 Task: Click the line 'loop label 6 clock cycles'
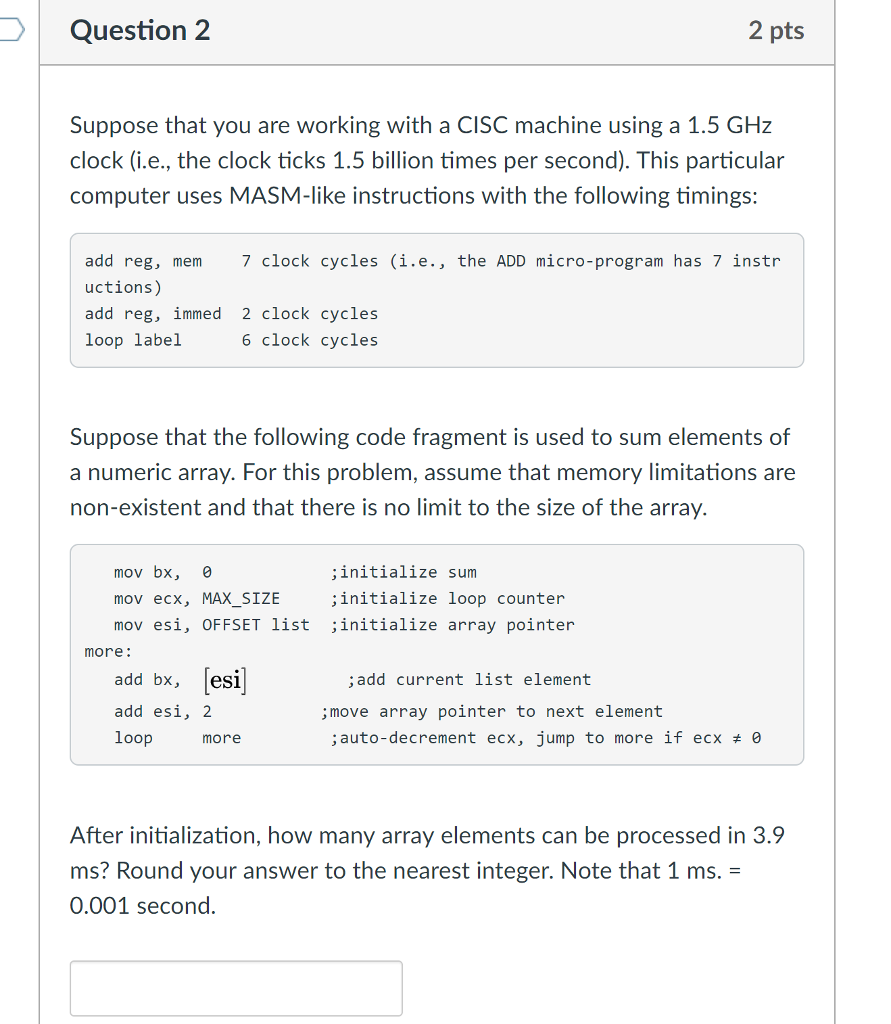tap(230, 339)
